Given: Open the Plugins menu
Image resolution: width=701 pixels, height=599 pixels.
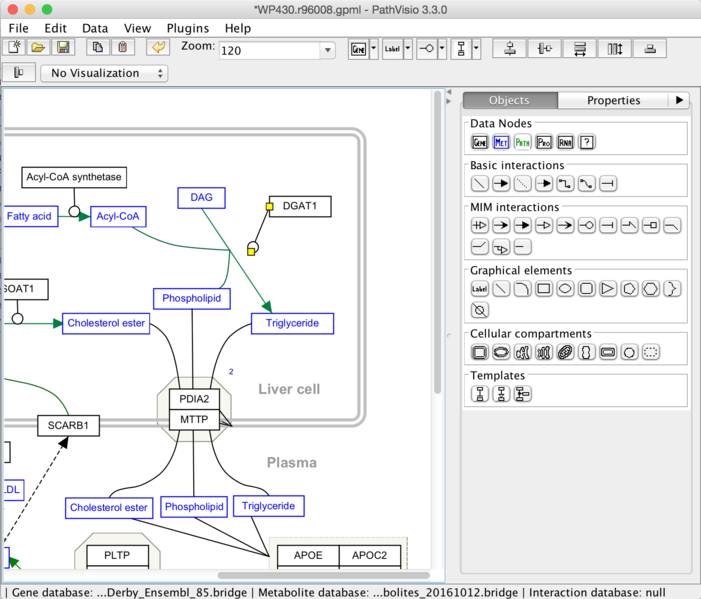Looking at the screenshot, I should (188, 28).
